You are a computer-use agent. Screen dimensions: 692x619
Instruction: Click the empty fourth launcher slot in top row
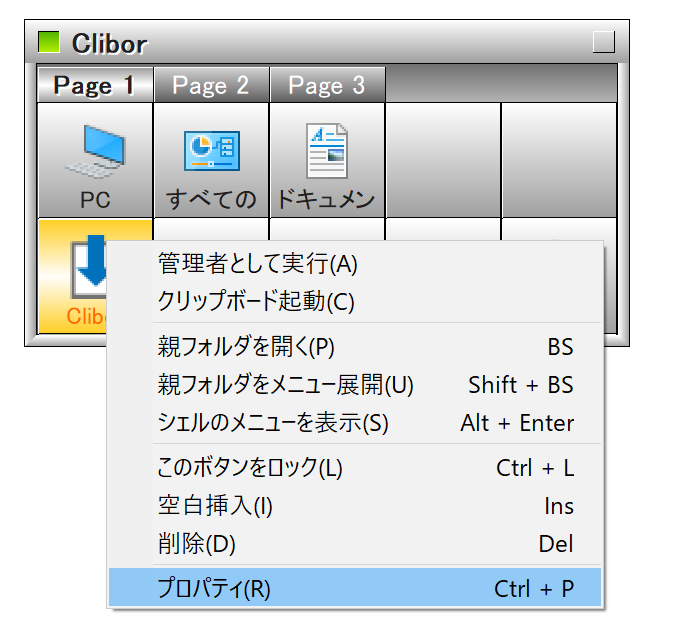click(x=443, y=161)
